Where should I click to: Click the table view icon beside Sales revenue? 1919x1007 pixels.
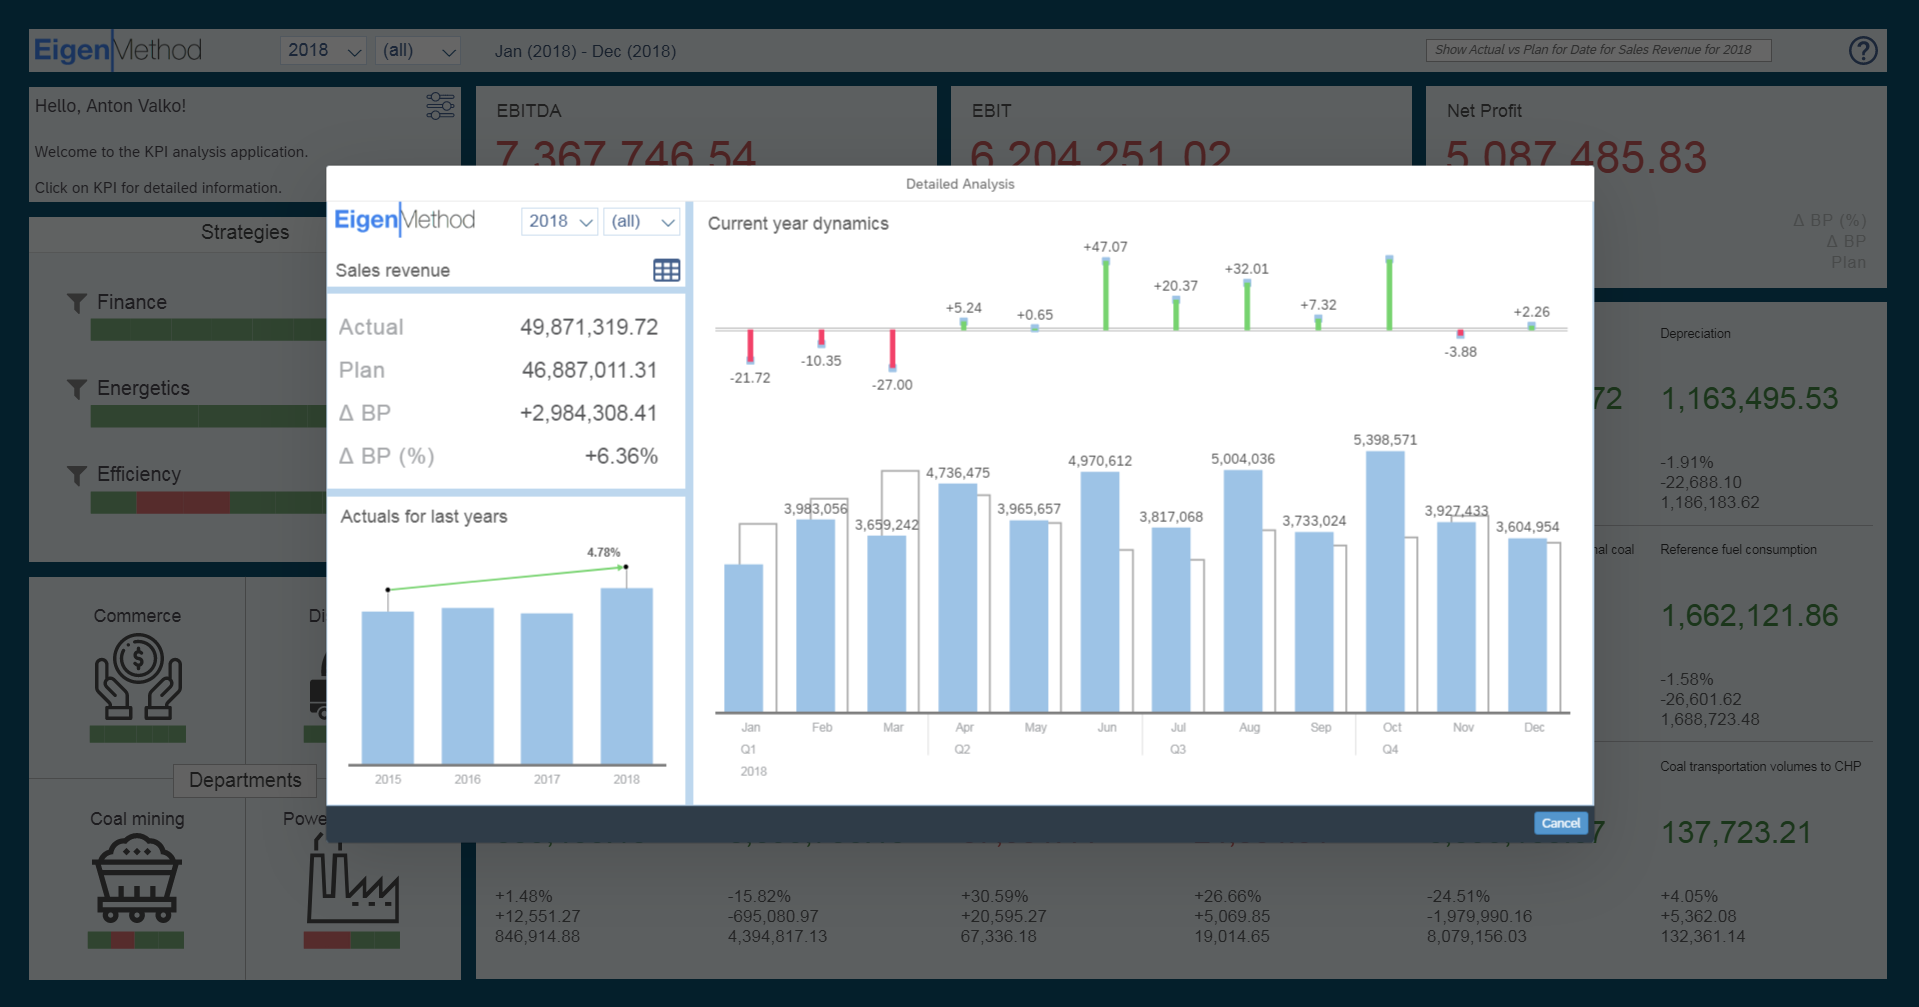click(666, 270)
